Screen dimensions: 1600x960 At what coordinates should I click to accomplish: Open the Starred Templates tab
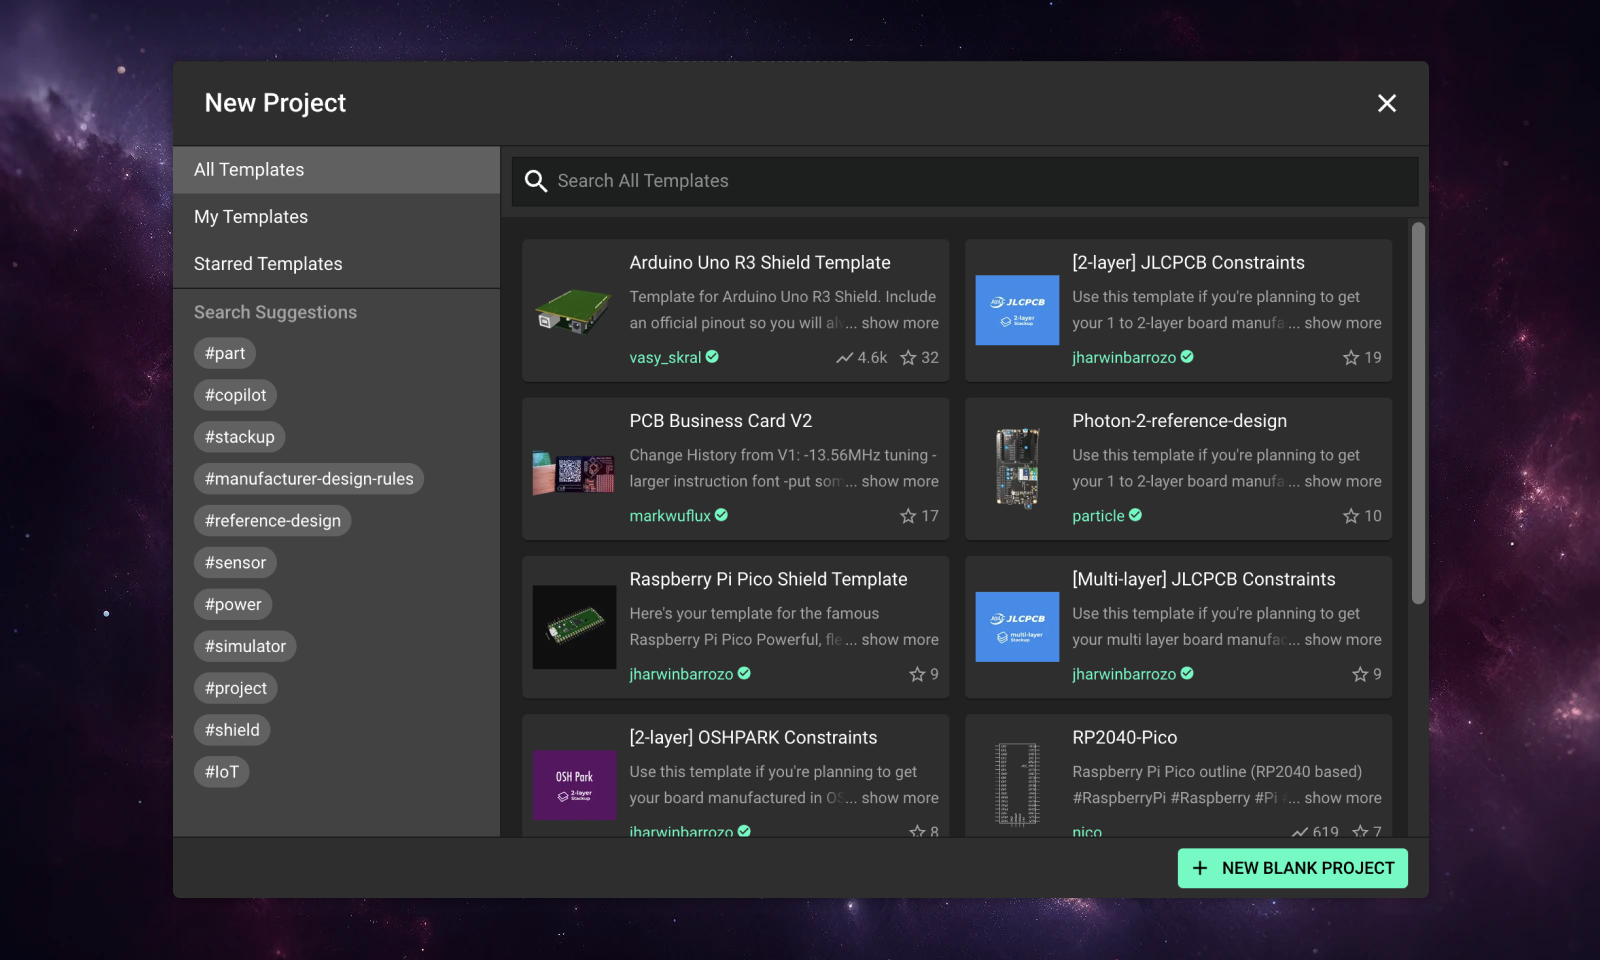pyautogui.click(x=336, y=264)
